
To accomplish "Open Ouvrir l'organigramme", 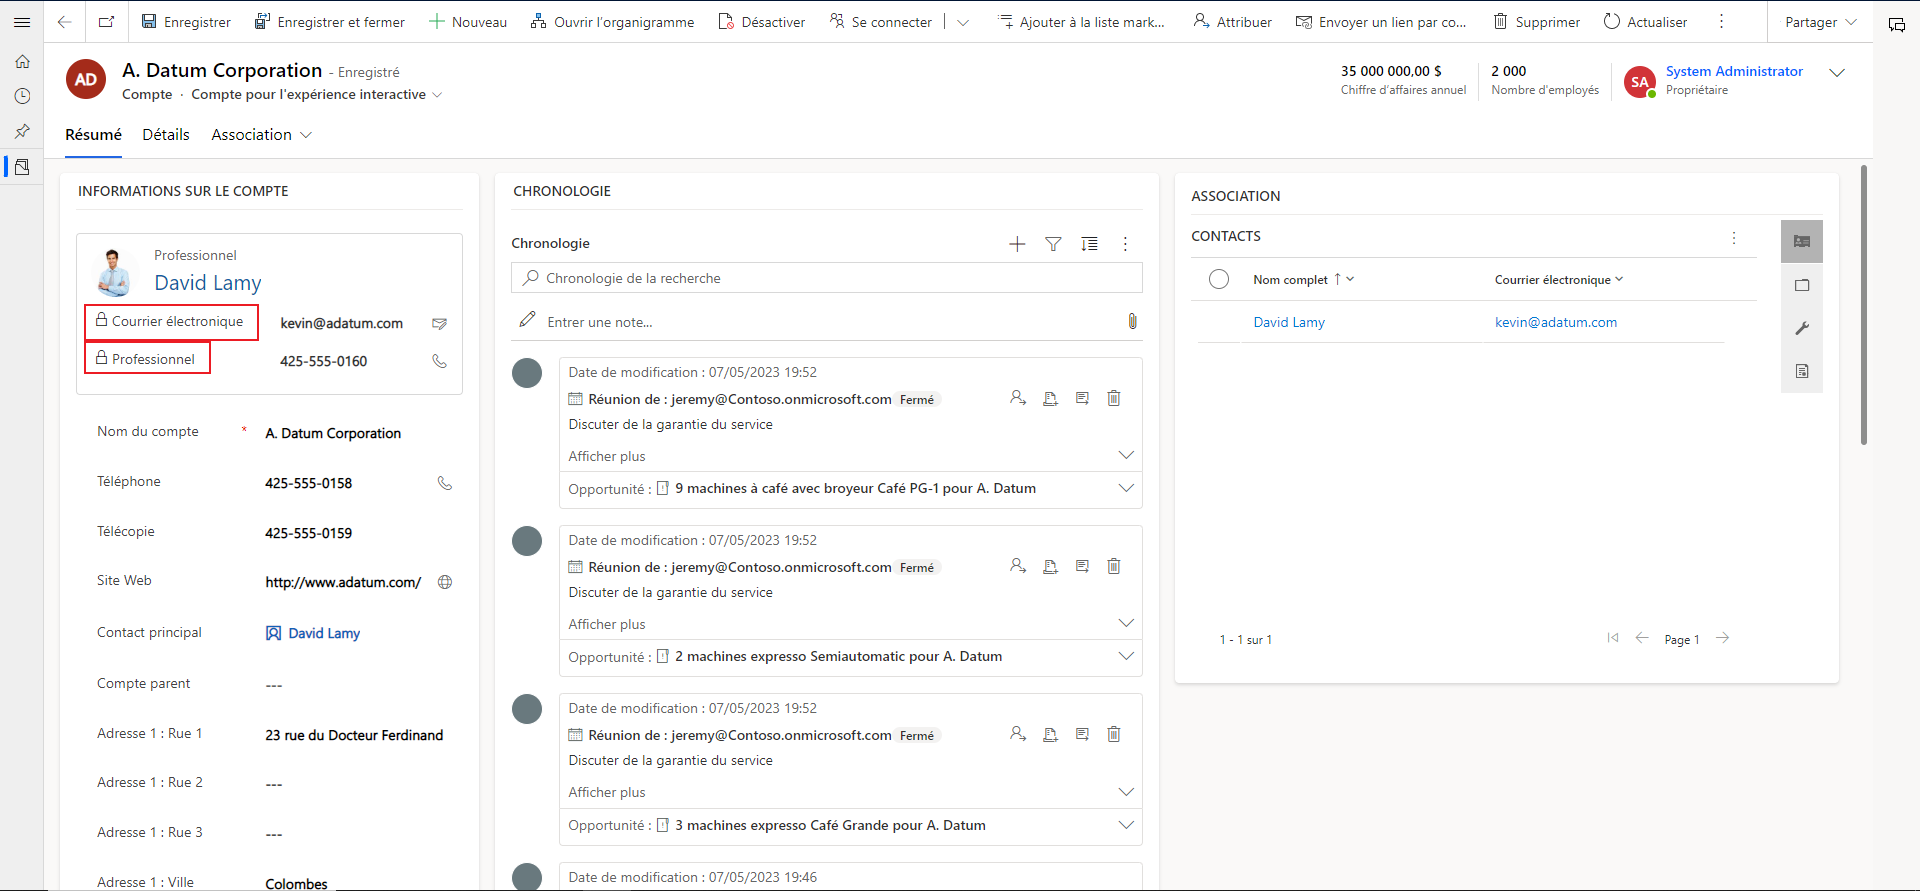I will pos(612,22).
